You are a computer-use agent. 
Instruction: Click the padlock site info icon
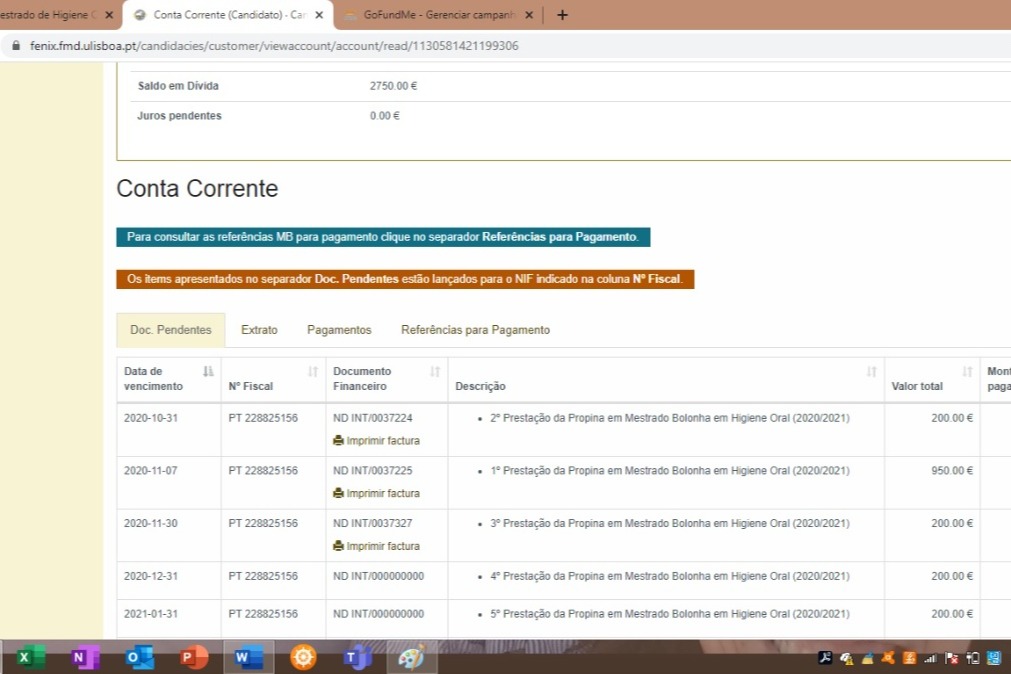coord(16,46)
